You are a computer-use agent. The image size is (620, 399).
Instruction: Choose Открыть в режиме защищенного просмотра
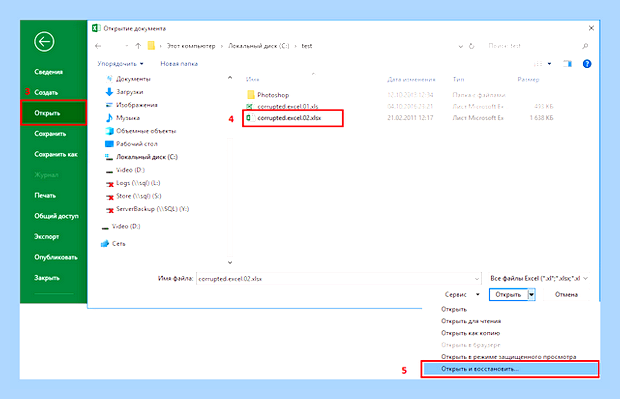point(508,357)
